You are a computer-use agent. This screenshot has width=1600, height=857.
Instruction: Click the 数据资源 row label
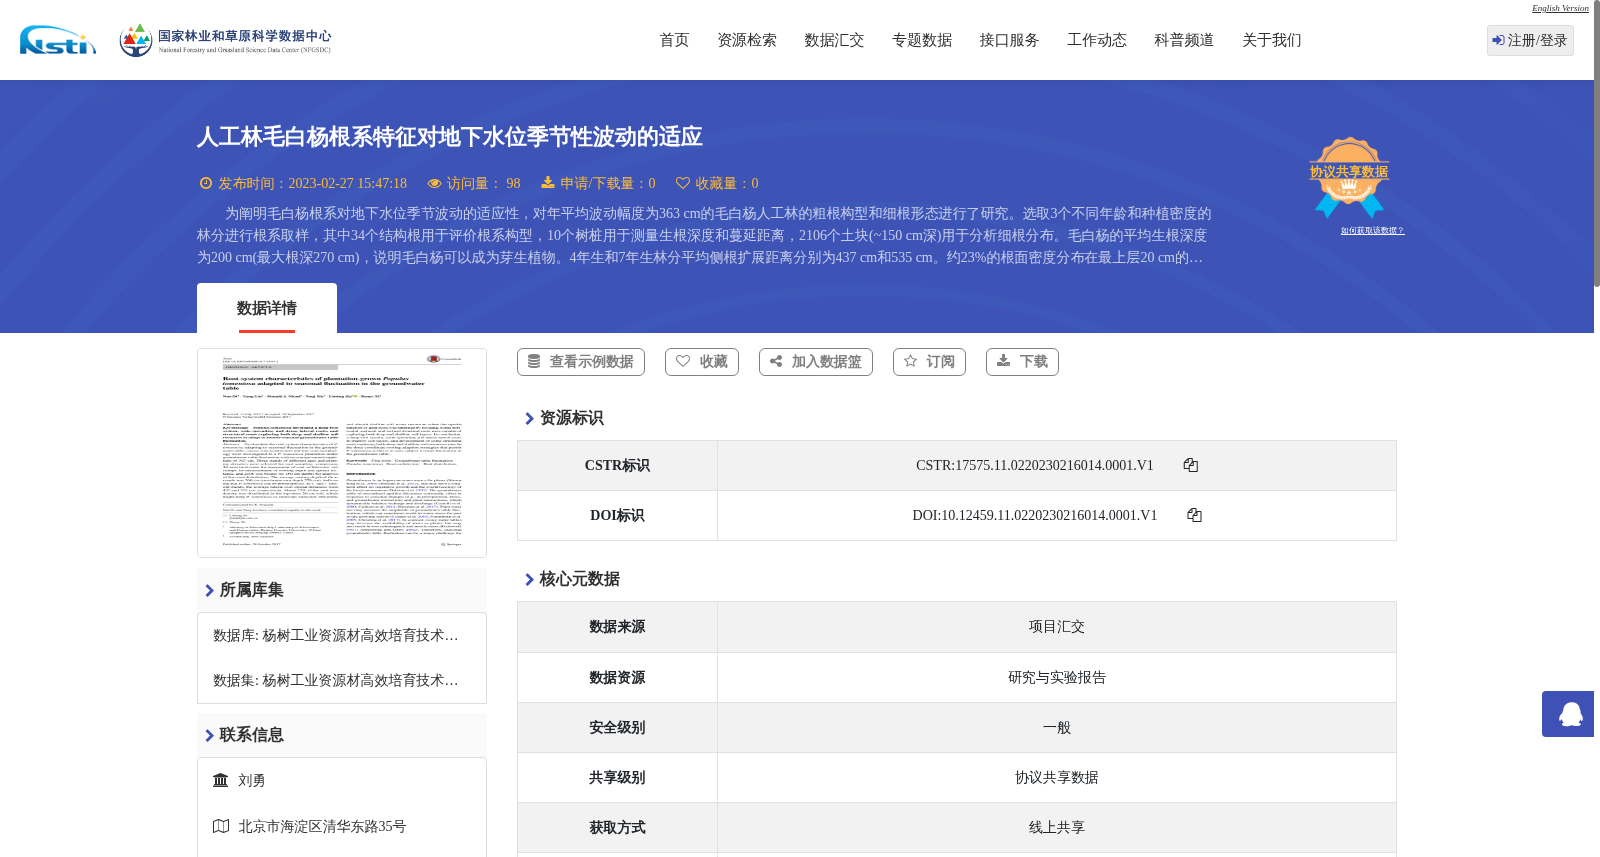coord(617,678)
